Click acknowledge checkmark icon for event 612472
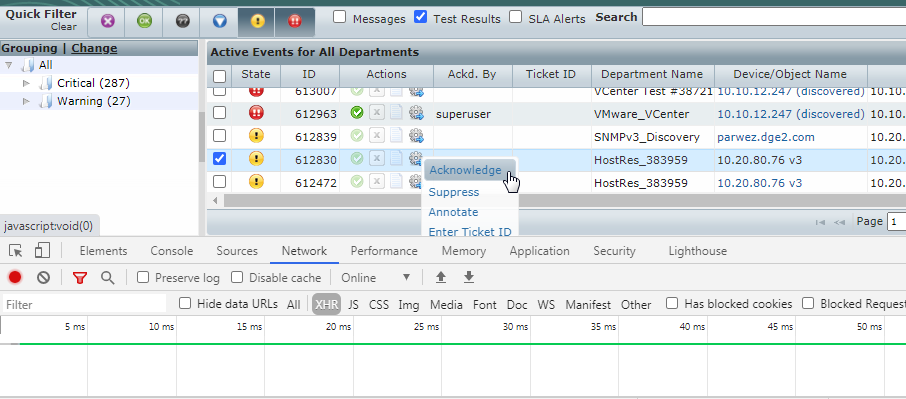Screen dimensions: 906x399 pos(357,182)
